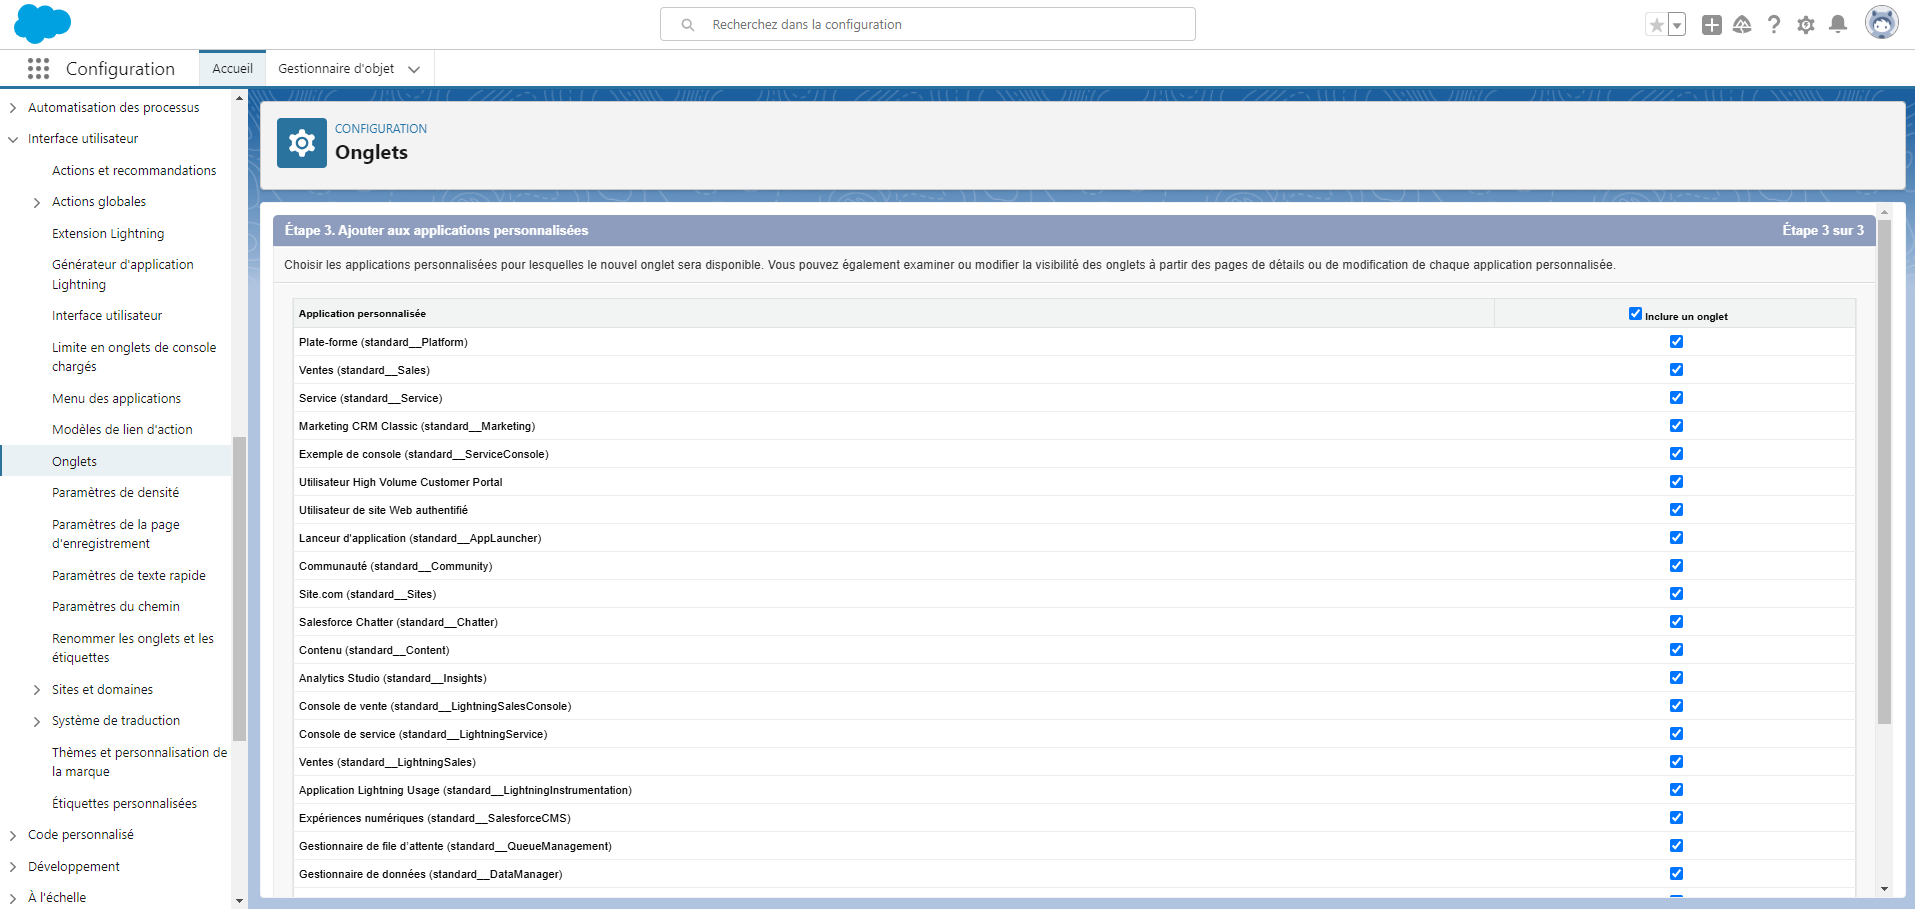Click the Salesforce cloud logo

click(x=42, y=24)
